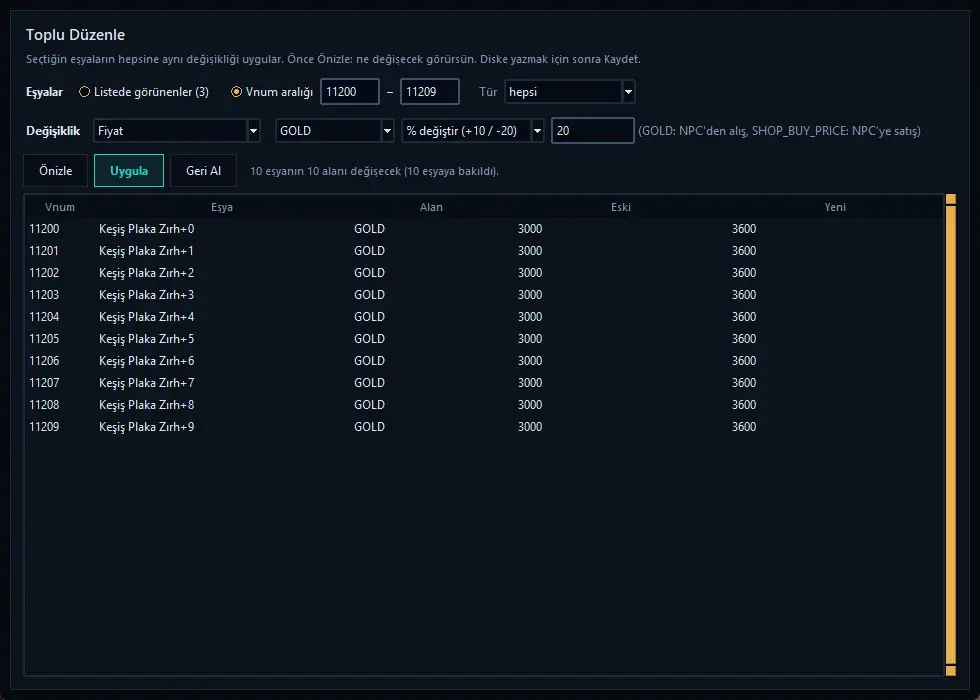The image size is (980, 700).
Task: Apply changes with the Uygula button
Action: [129, 171]
